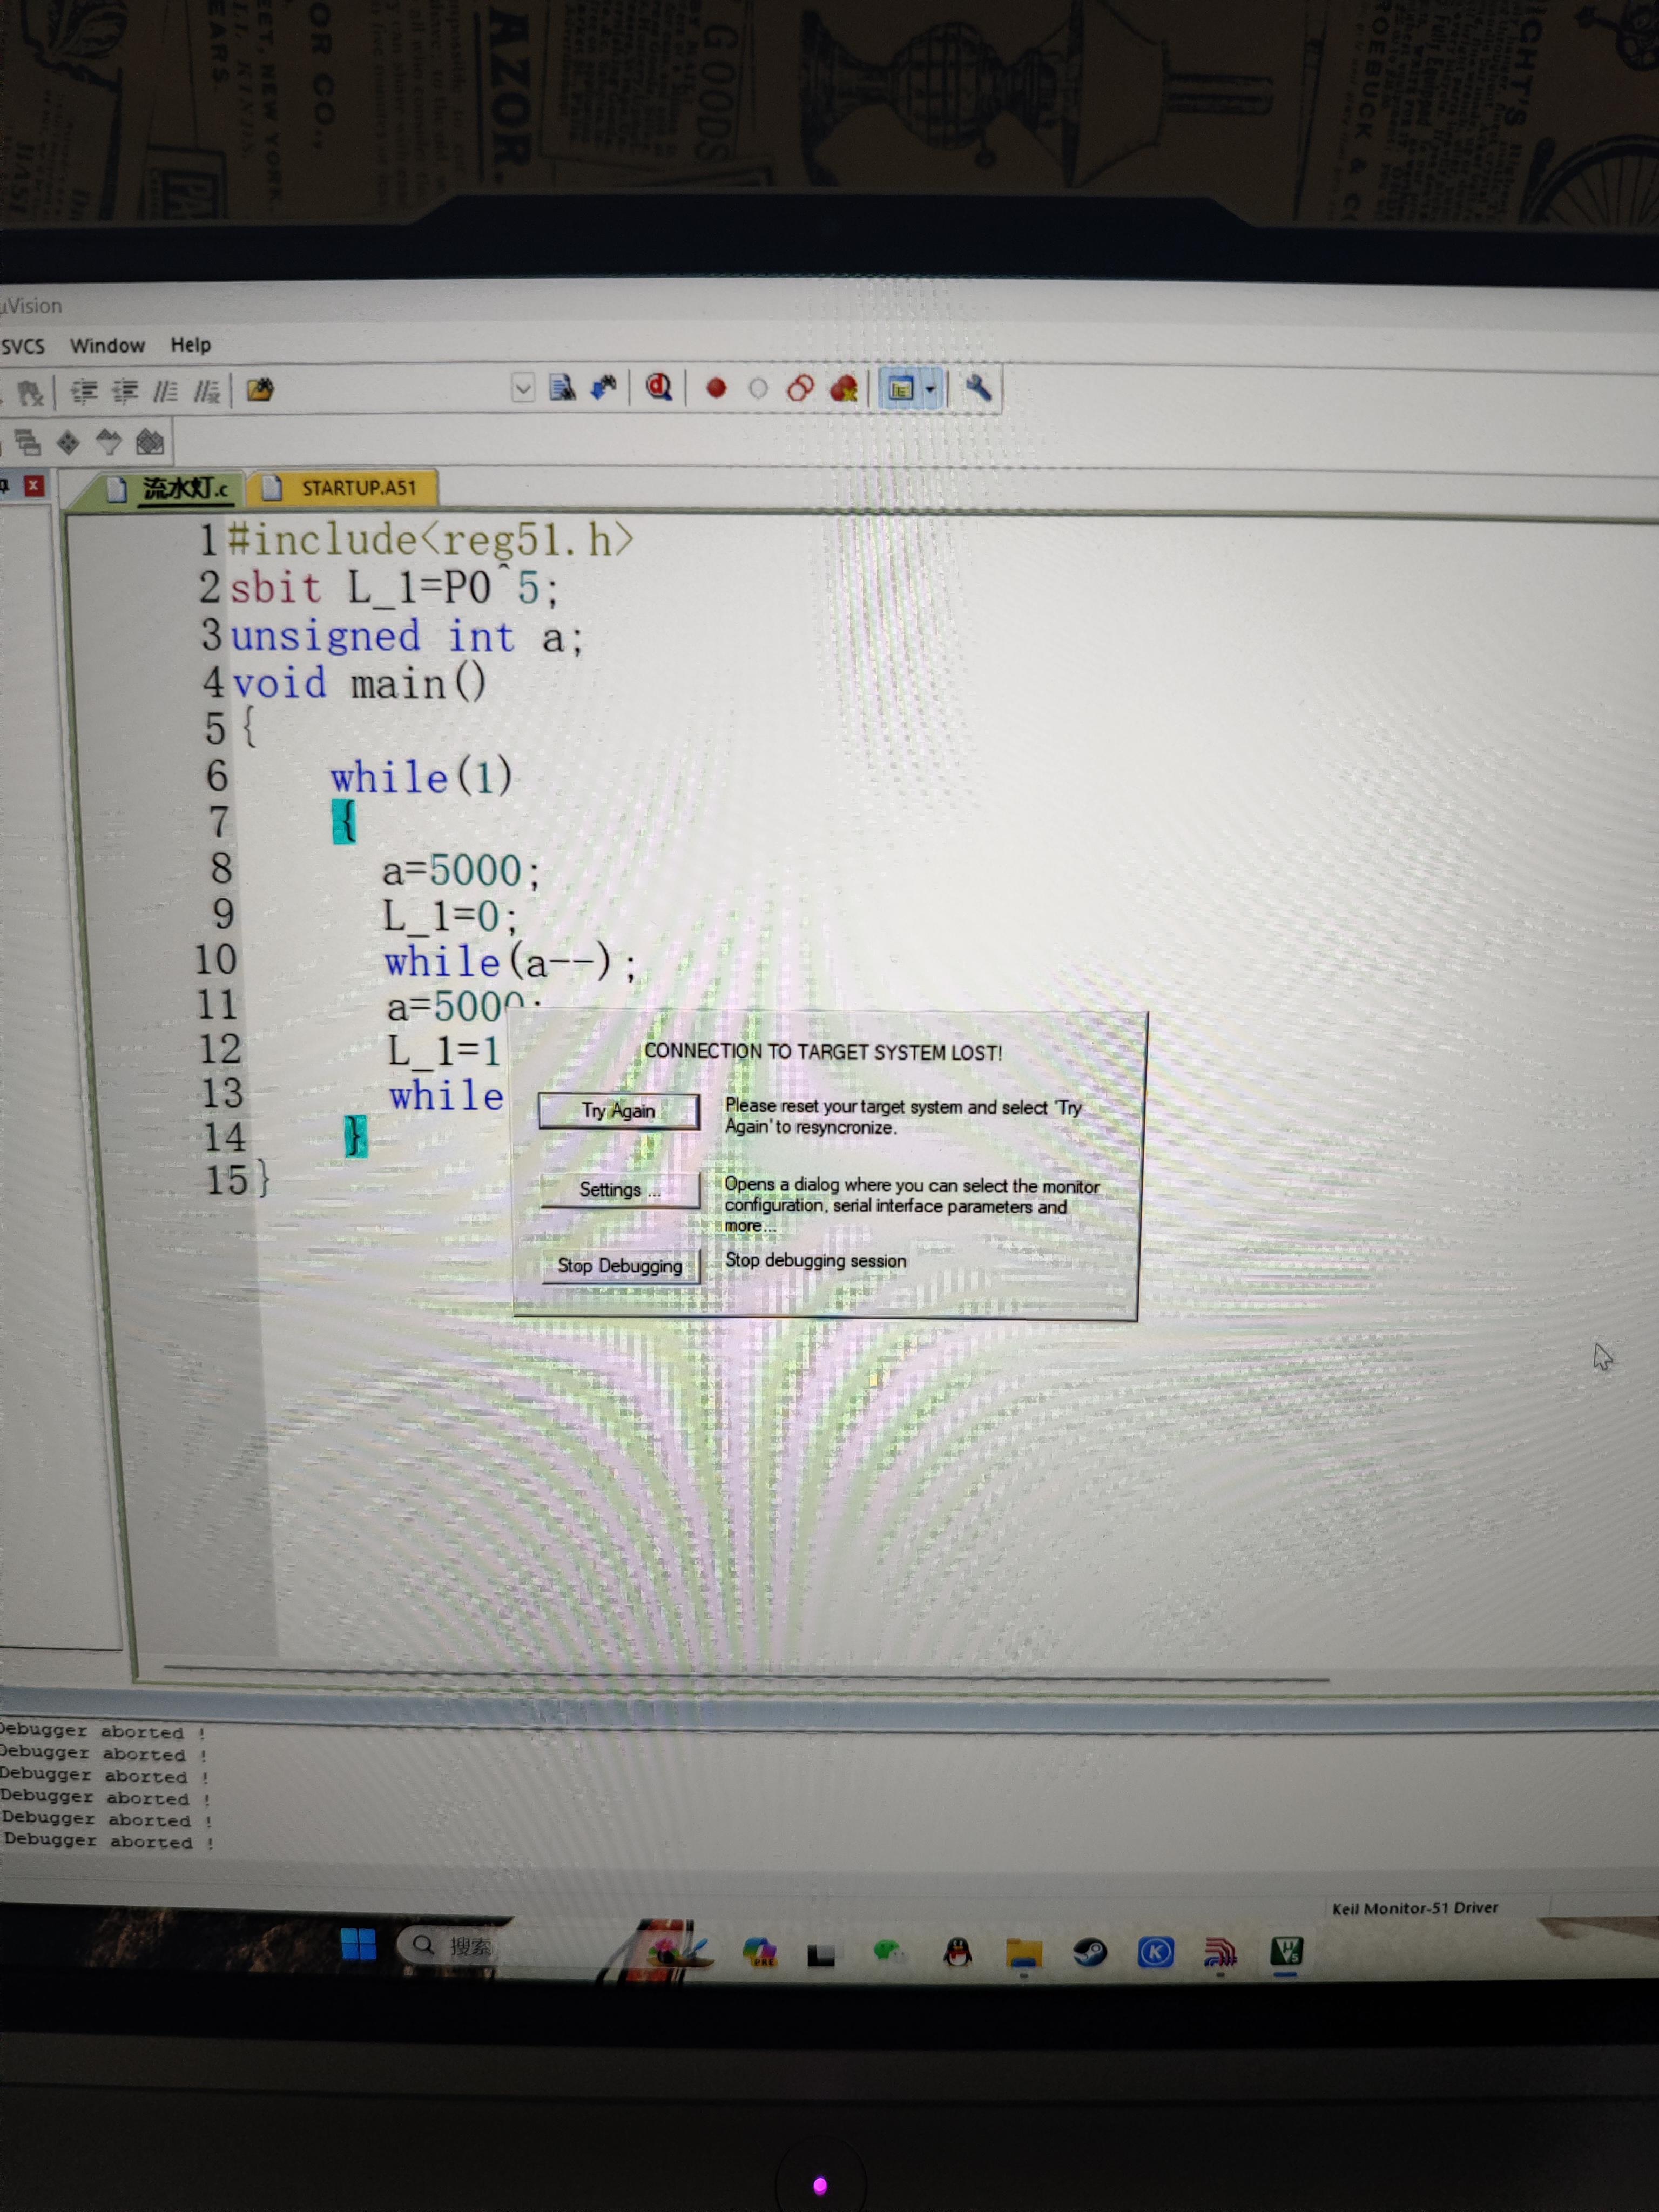Open monitor Settings from the dialog
1659x2212 pixels.
(620, 1189)
